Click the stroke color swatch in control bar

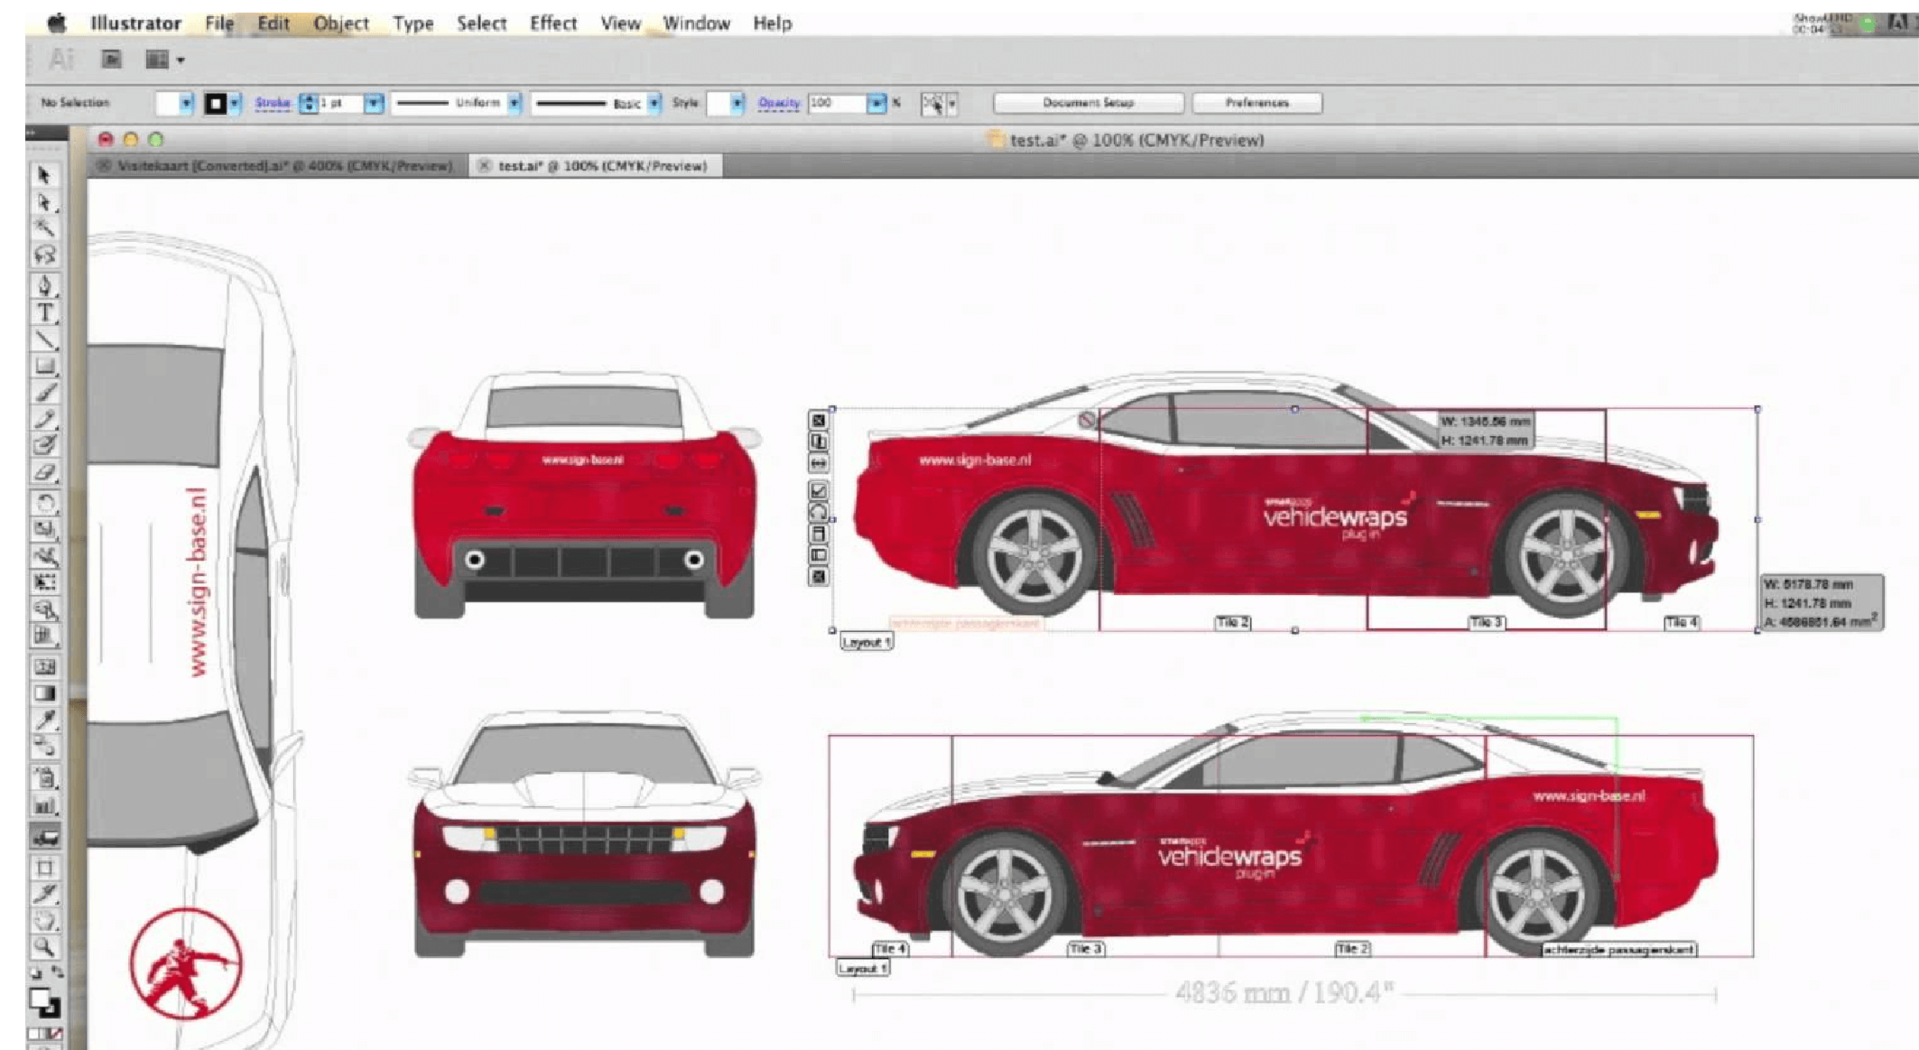coord(215,103)
